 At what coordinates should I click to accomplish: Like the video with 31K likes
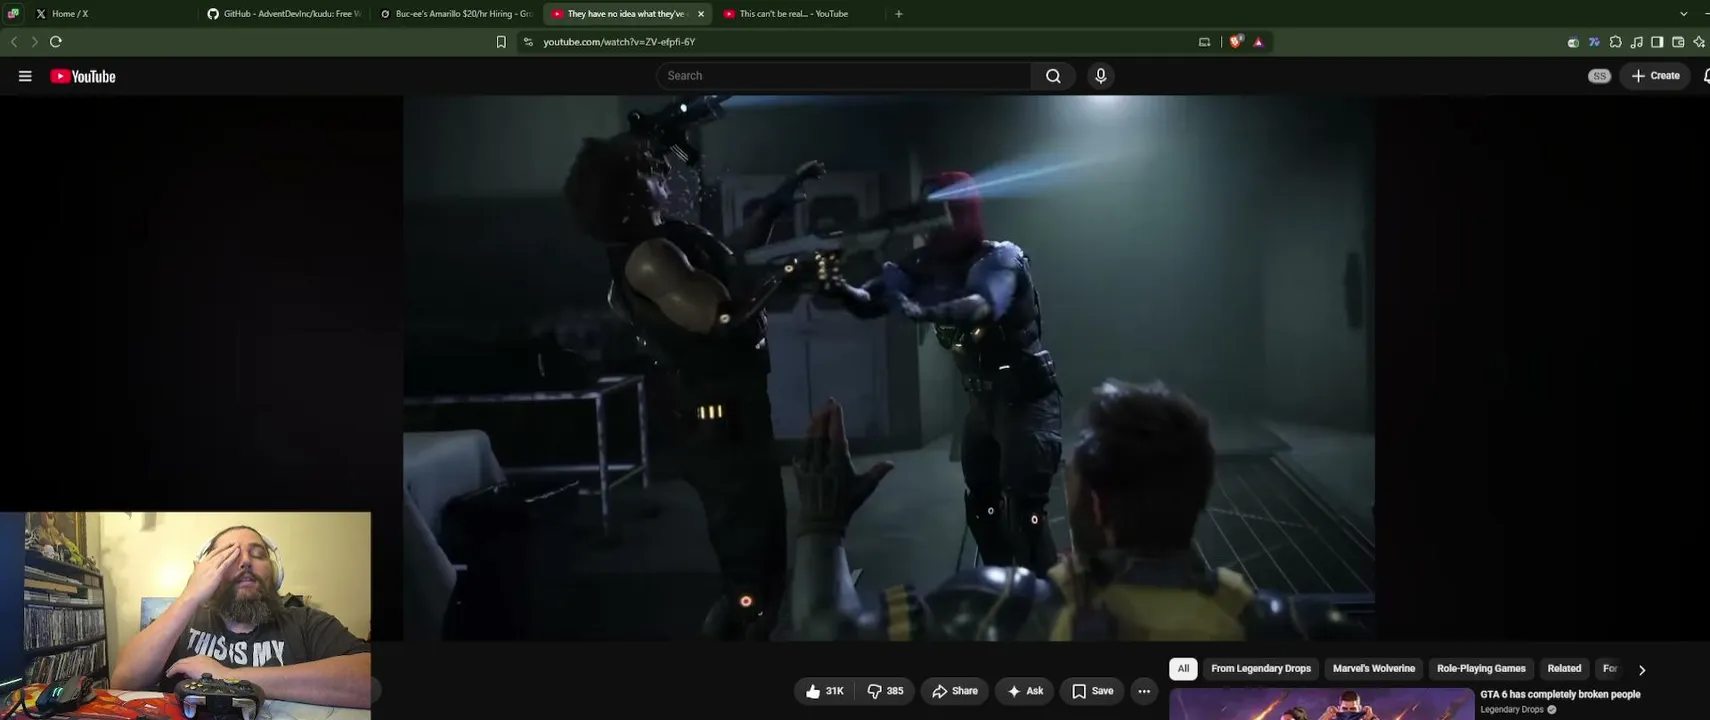[x=824, y=691]
